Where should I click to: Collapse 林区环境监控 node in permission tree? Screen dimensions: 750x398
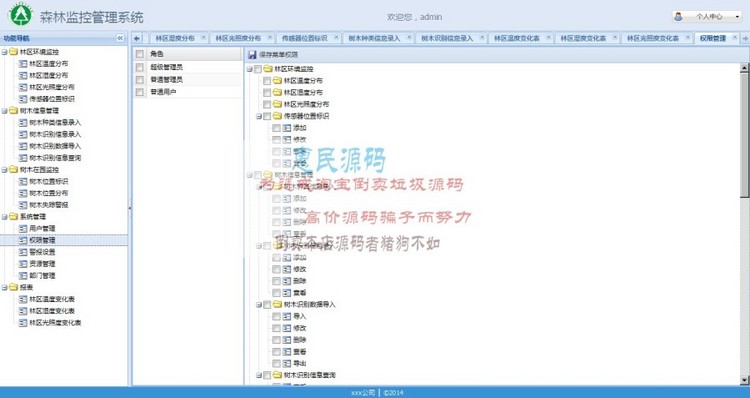(x=249, y=69)
